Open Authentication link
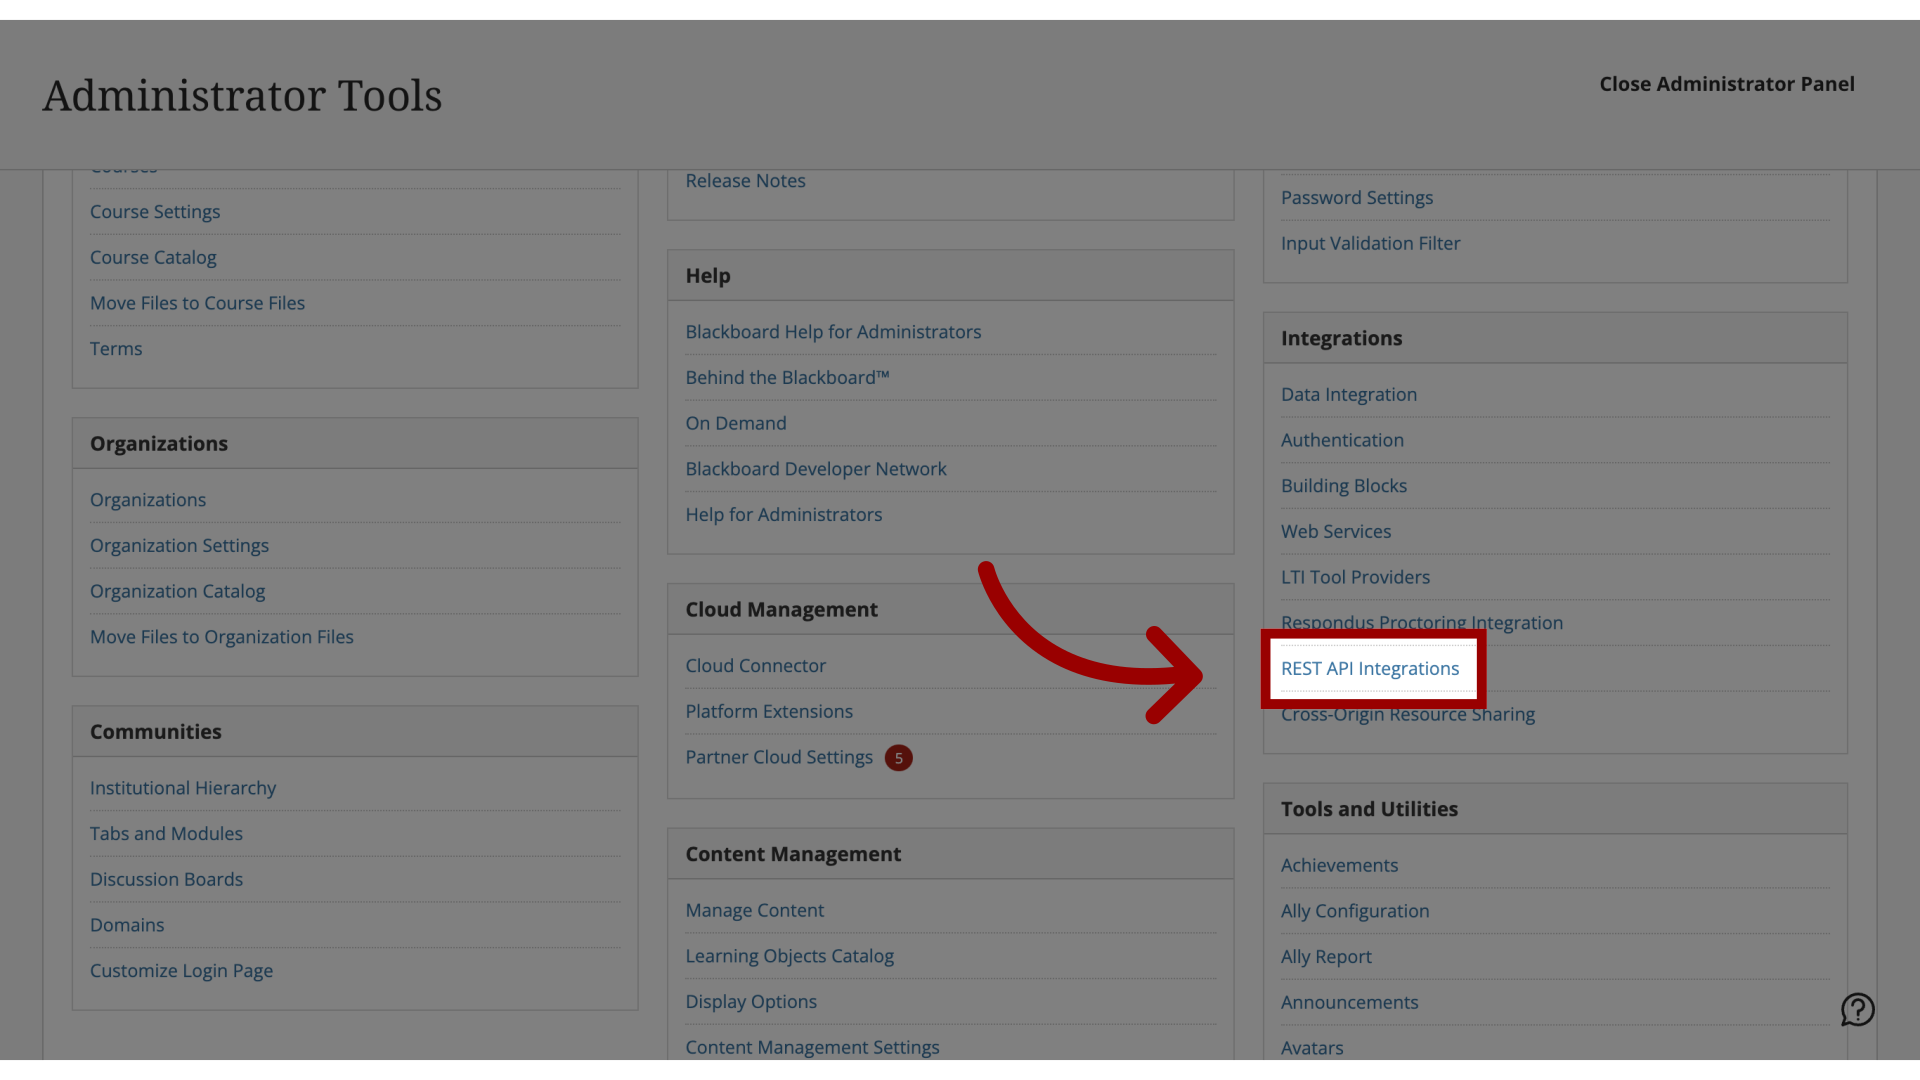This screenshot has height=1080, width=1920. coord(1342,440)
